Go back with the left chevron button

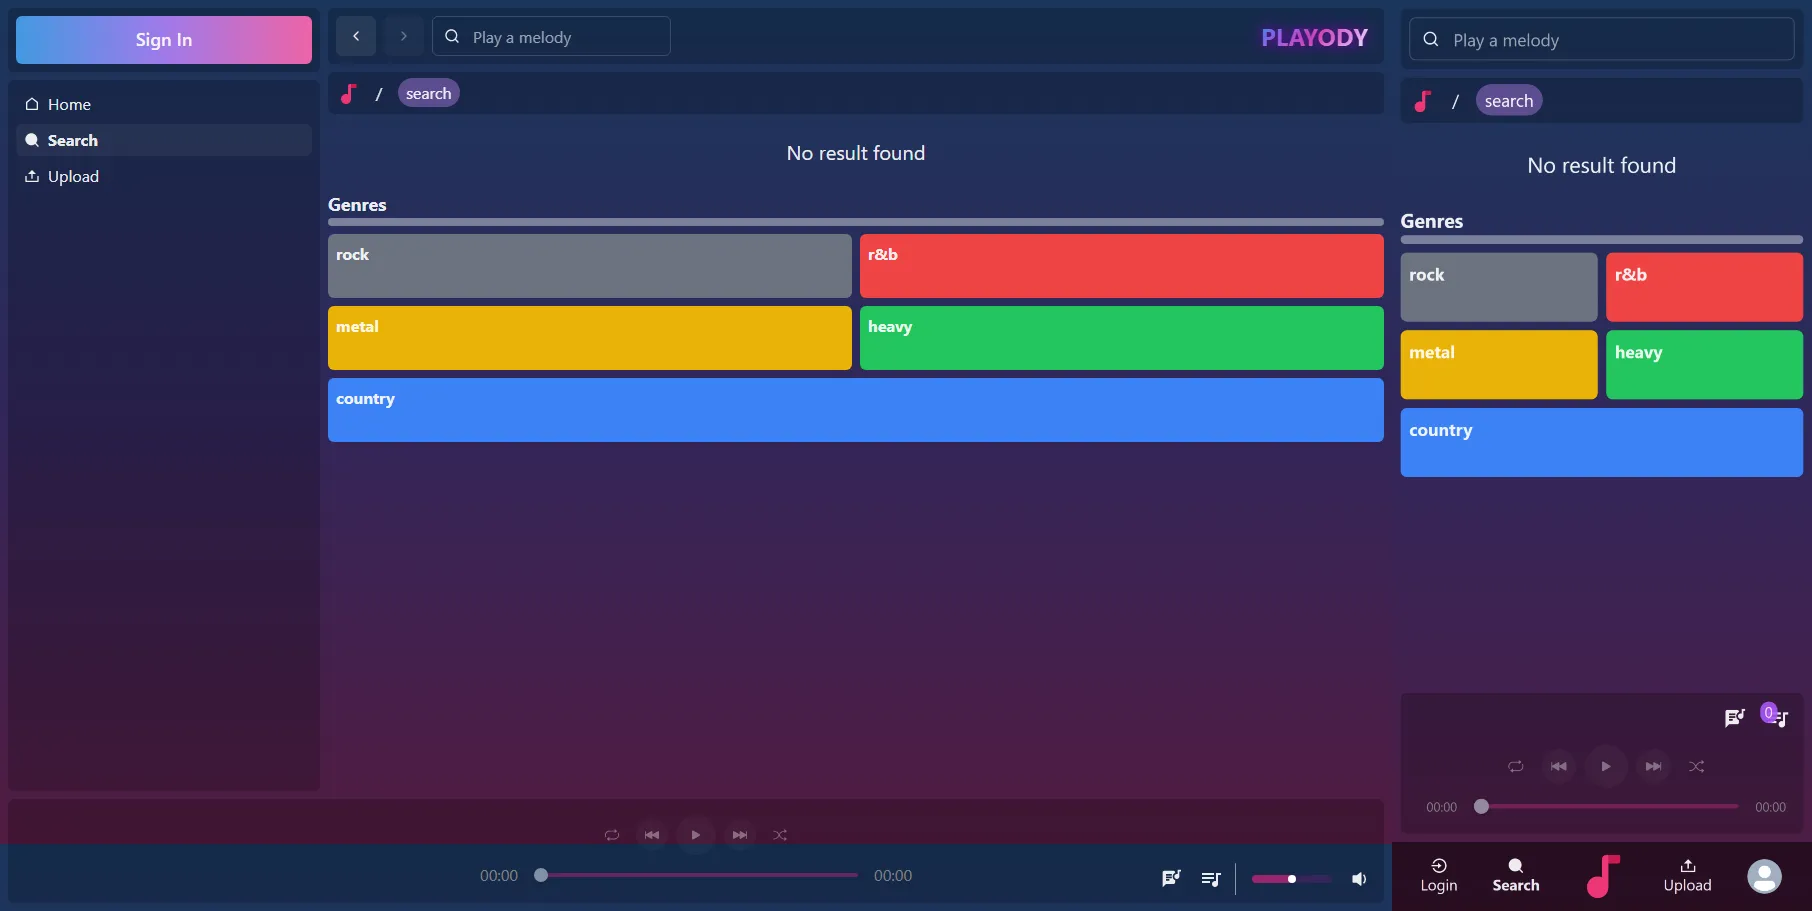point(356,36)
